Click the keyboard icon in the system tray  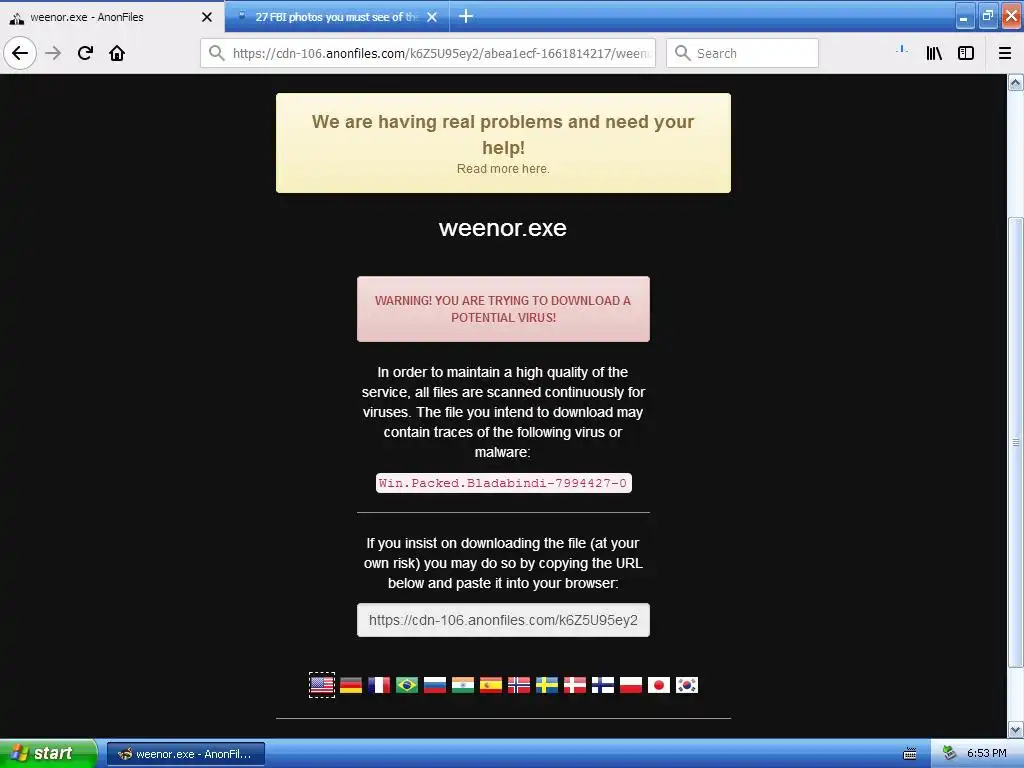(x=910, y=754)
